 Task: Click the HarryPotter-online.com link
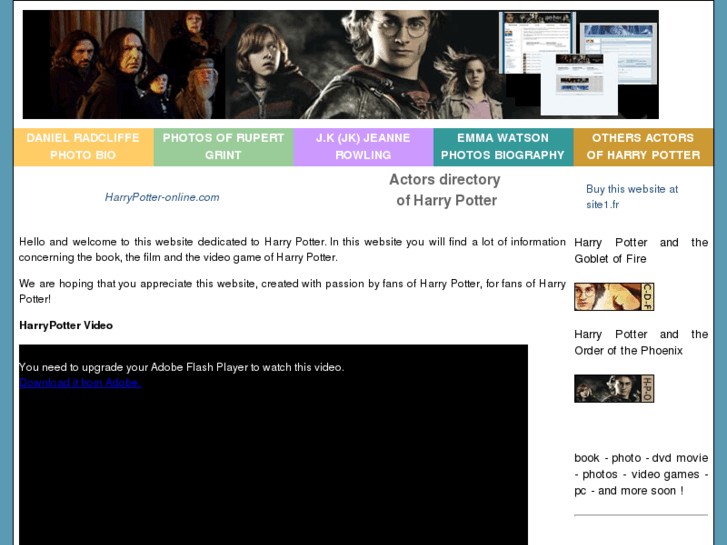(x=162, y=197)
